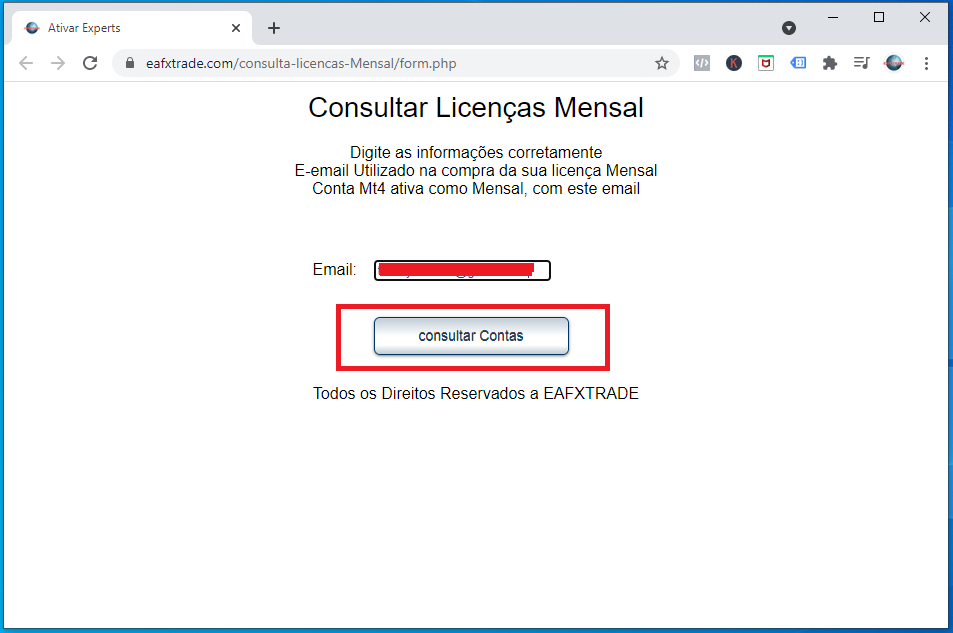Viewport: 953px width, 633px height.
Task: Open the code brackets extension icon
Action: tap(702, 63)
